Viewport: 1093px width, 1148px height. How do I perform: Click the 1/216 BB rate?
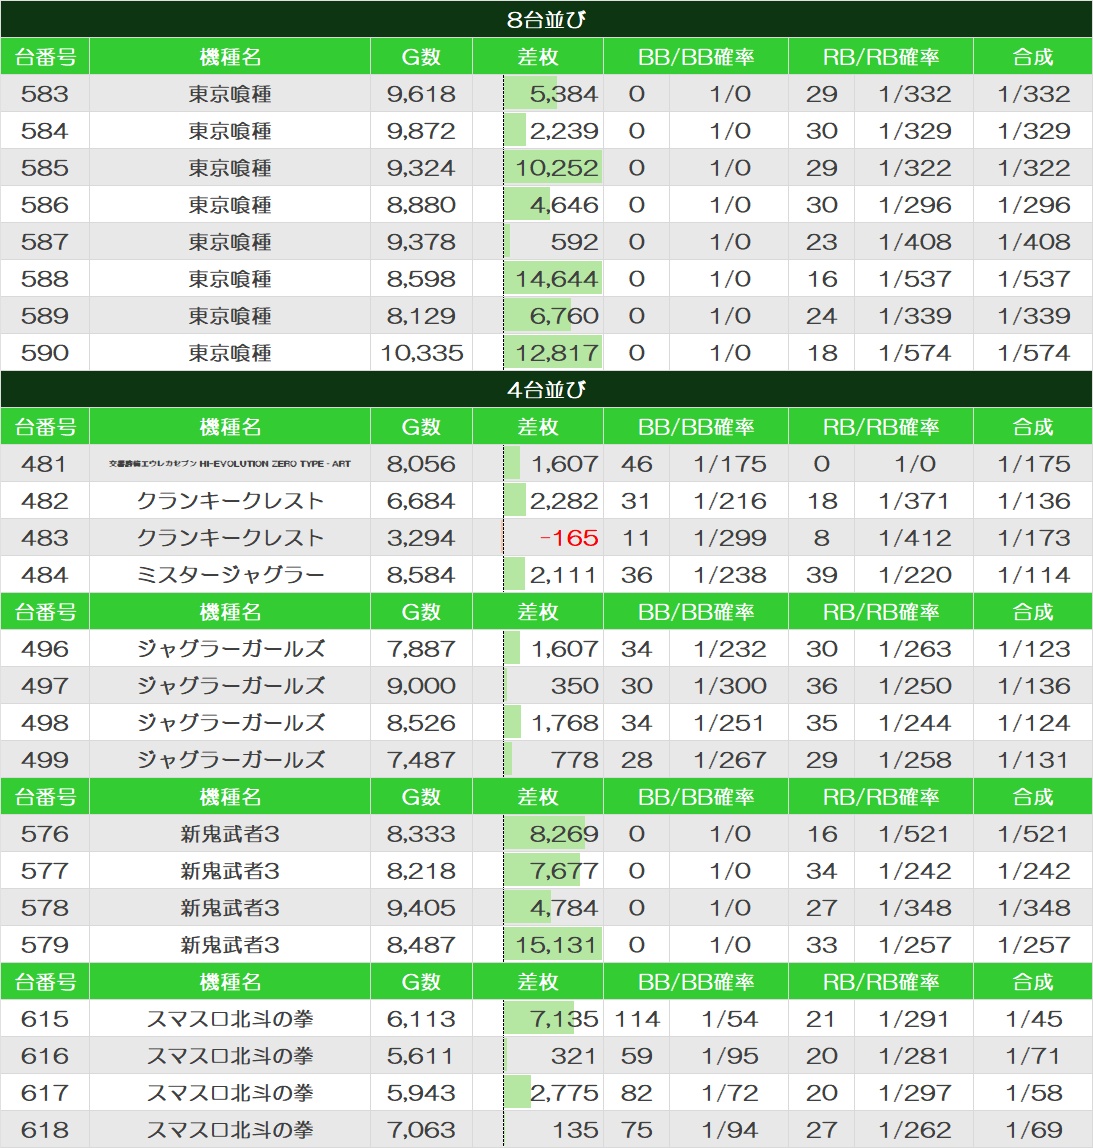click(730, 501)
